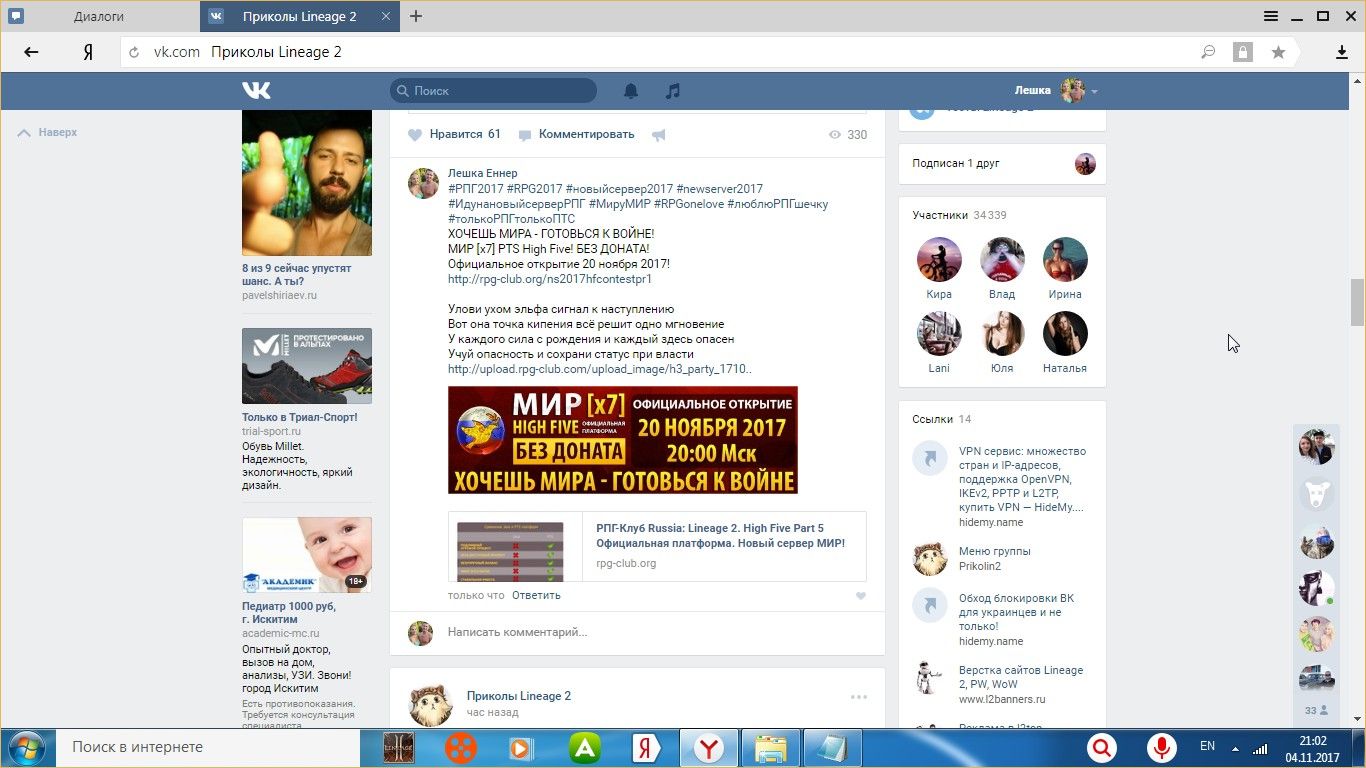The image size is (1366, 768).
Task: Click 'Ответить' under the comment
Action: [536, 595]
